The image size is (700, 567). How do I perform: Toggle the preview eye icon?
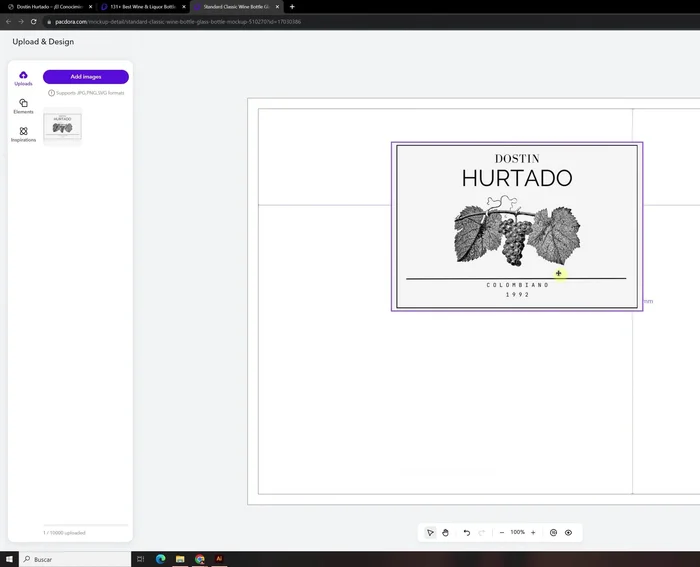click(568, 533)
